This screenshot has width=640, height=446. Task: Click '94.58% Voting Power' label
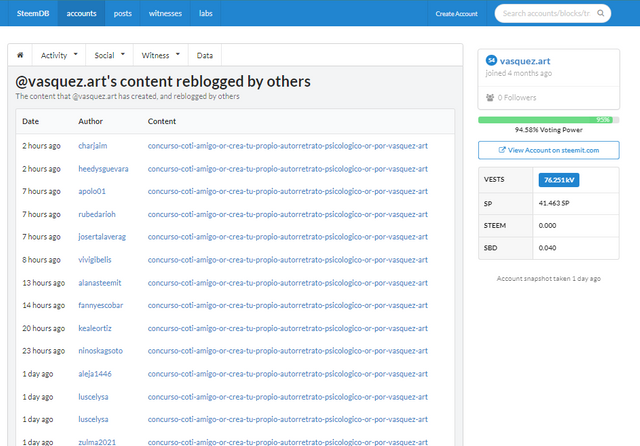[549, 130]
